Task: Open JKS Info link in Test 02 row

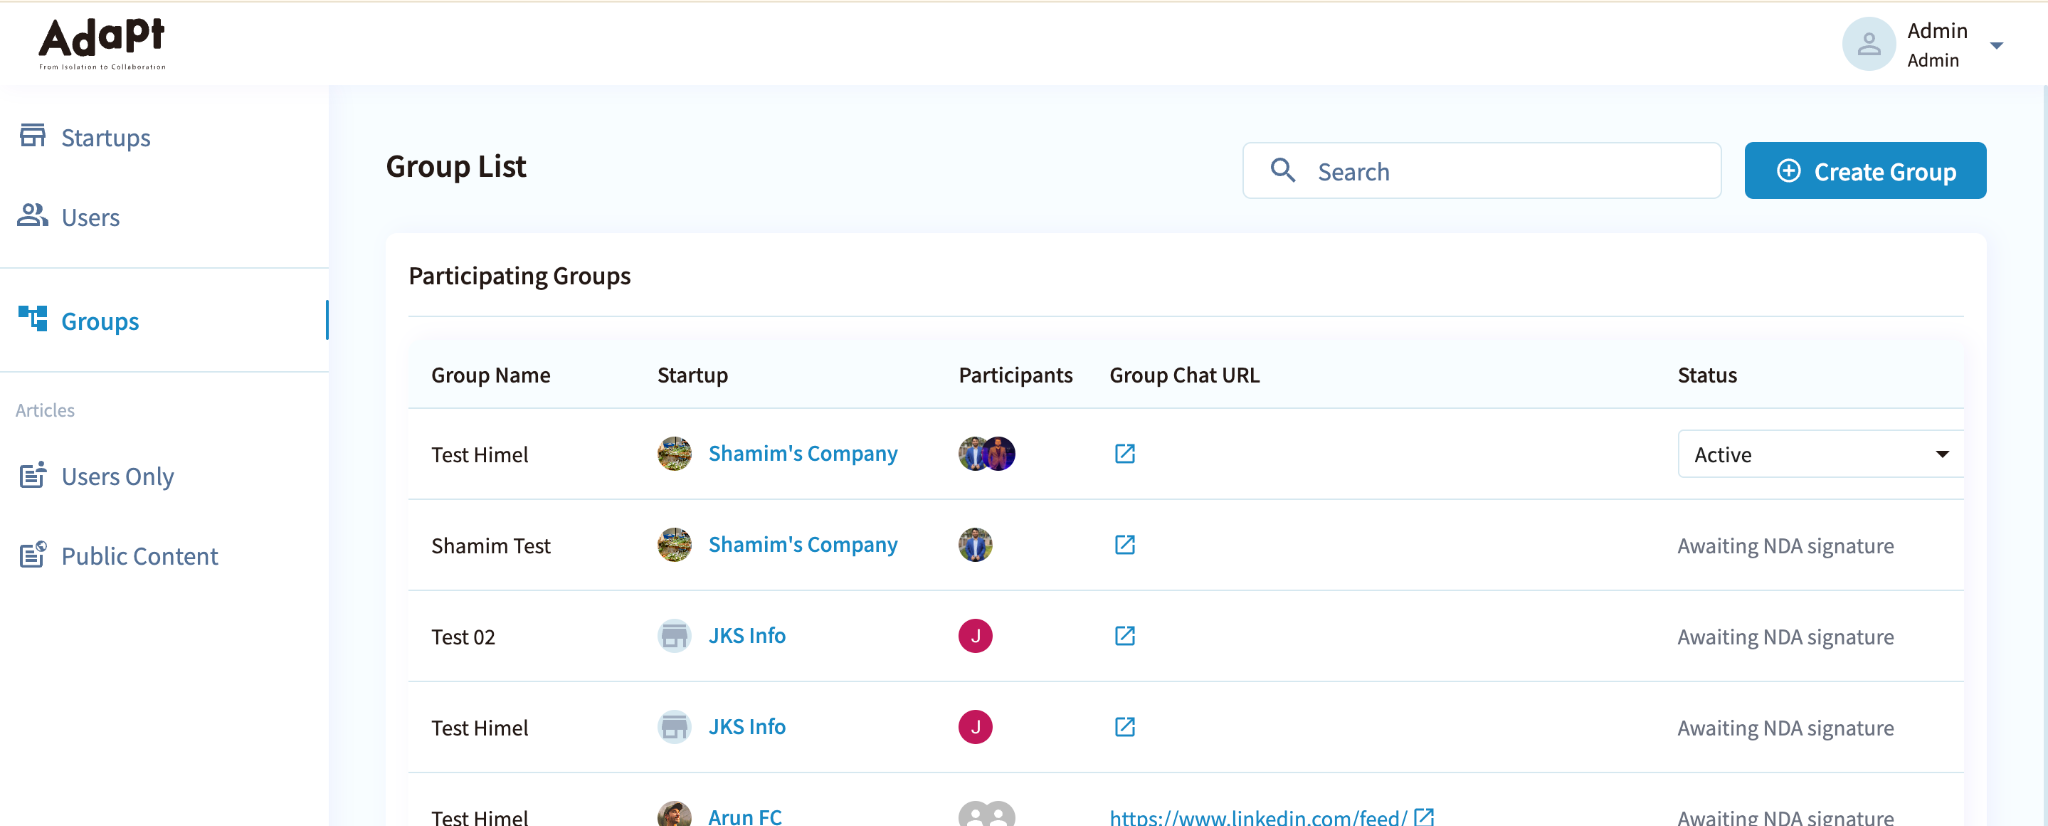Action: click(x=747, y=636)
